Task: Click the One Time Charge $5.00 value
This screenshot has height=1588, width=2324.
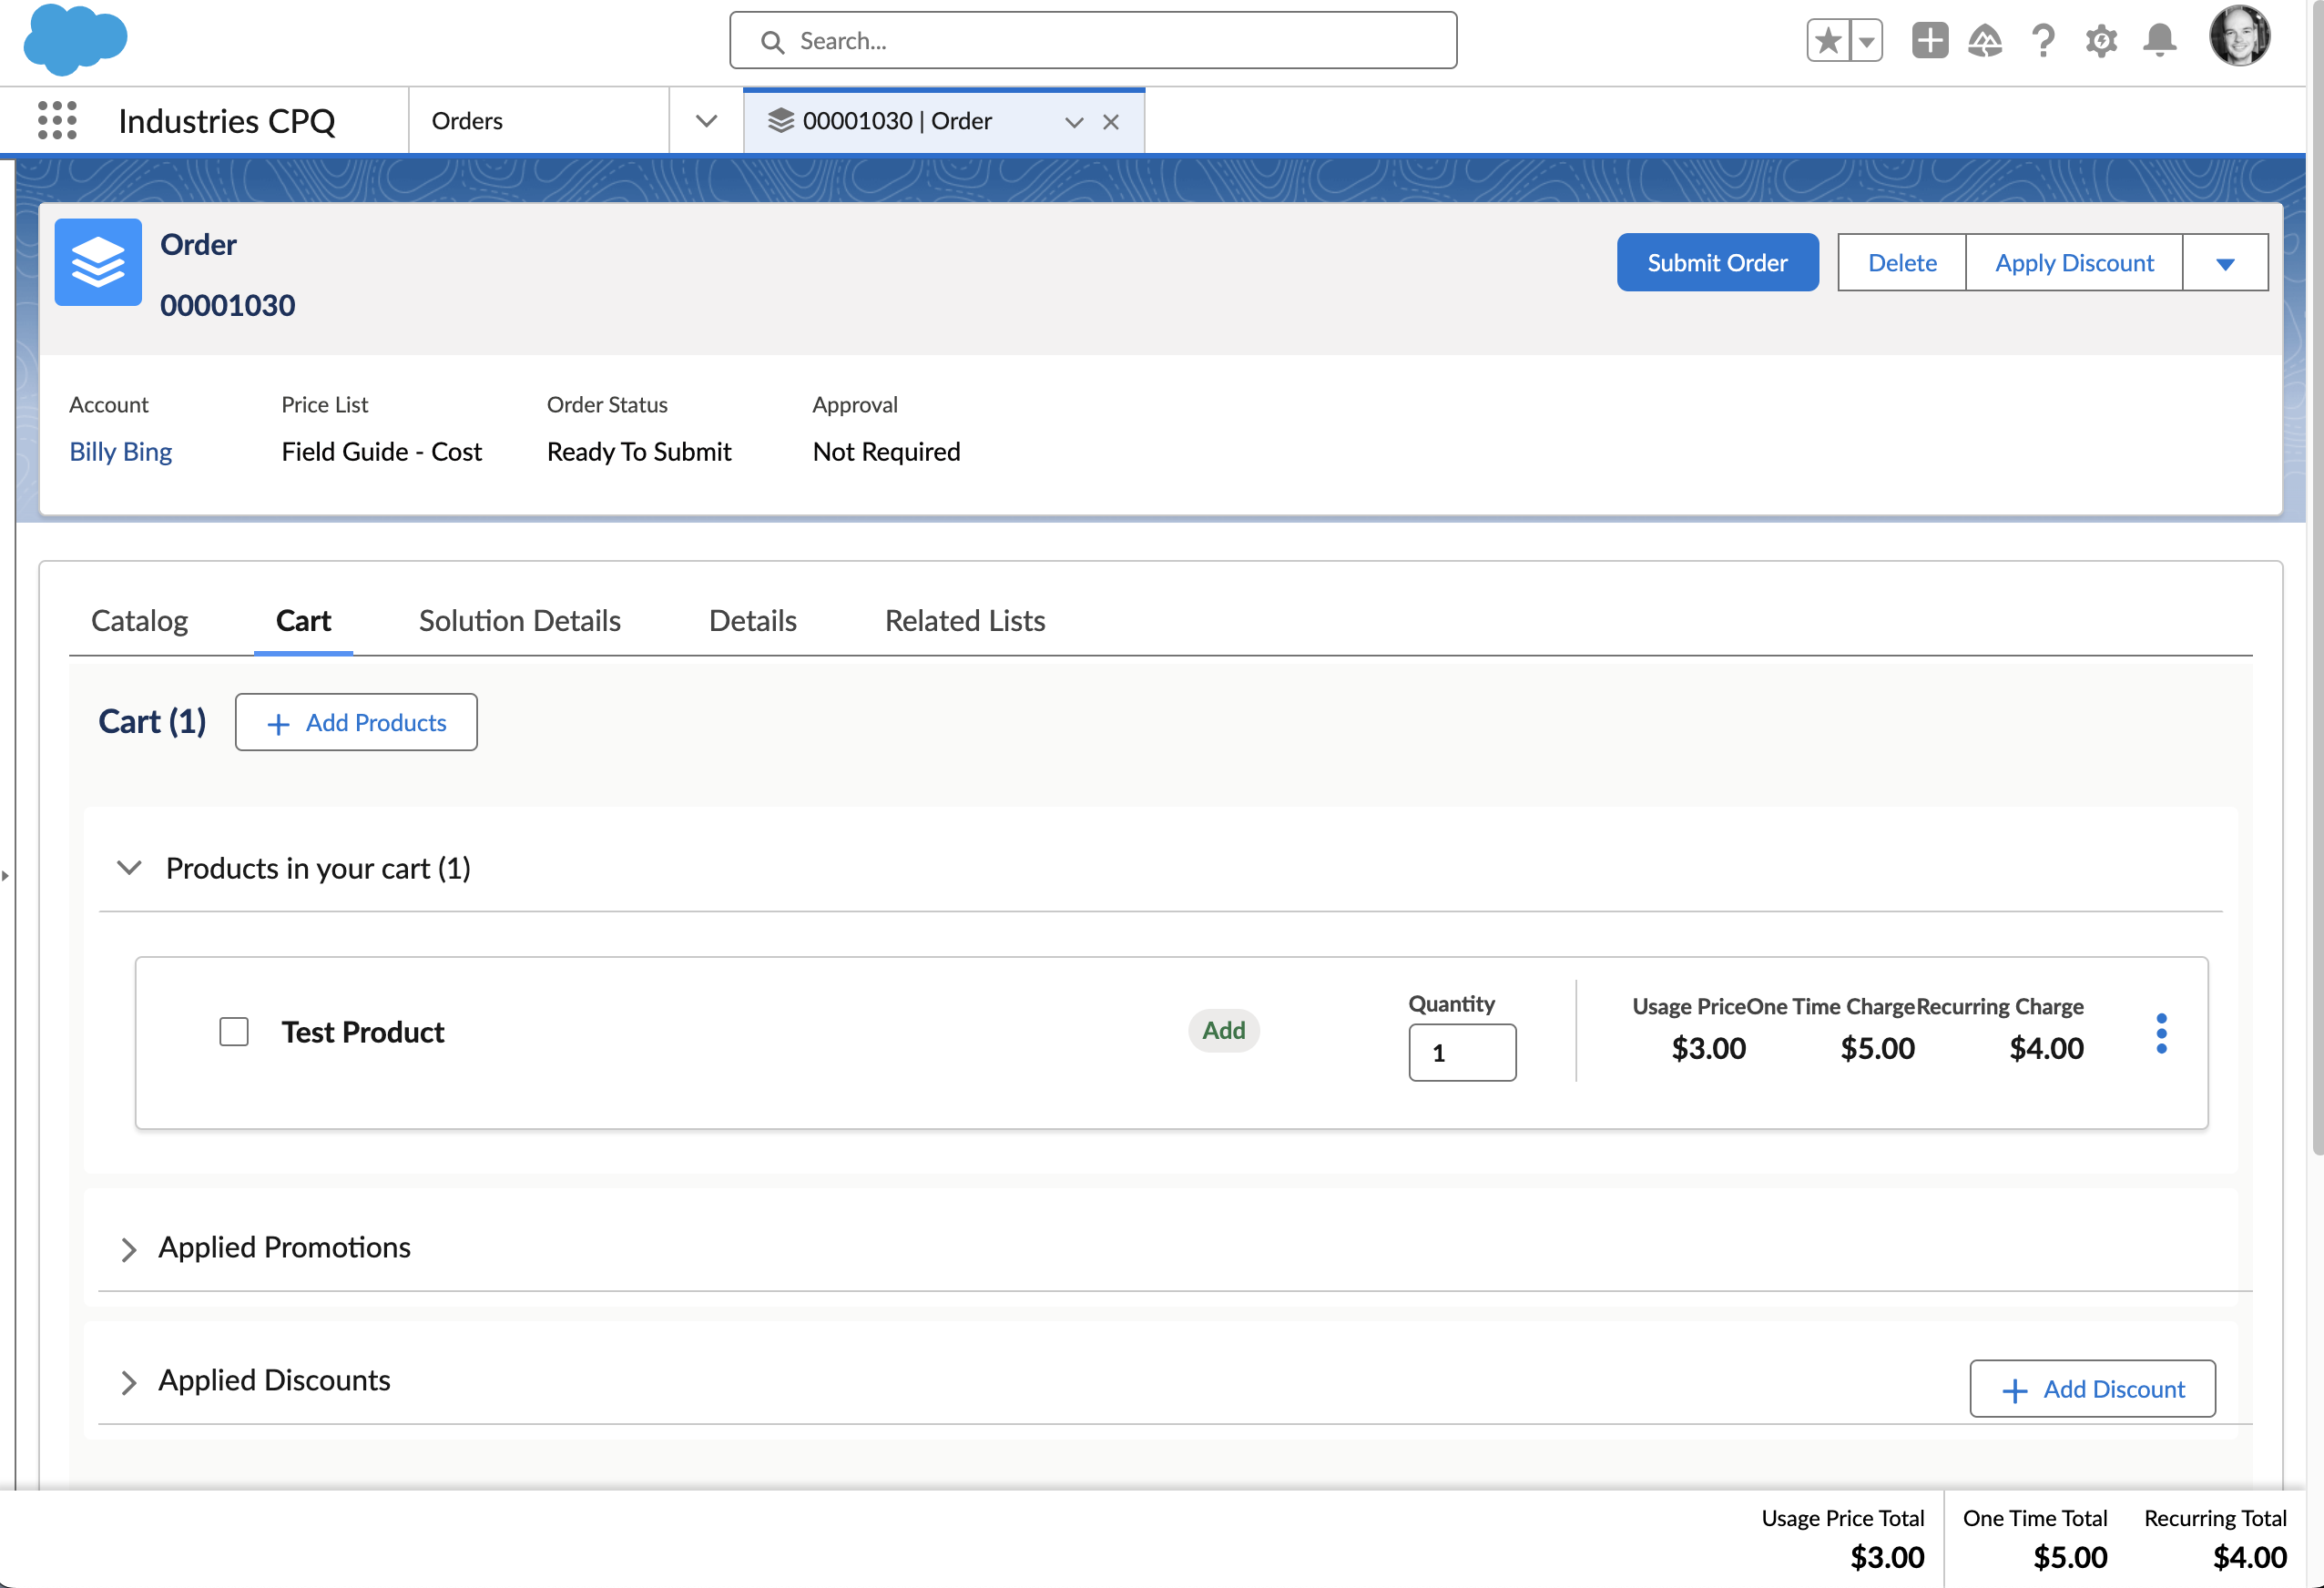Action: point(1877,1048)
